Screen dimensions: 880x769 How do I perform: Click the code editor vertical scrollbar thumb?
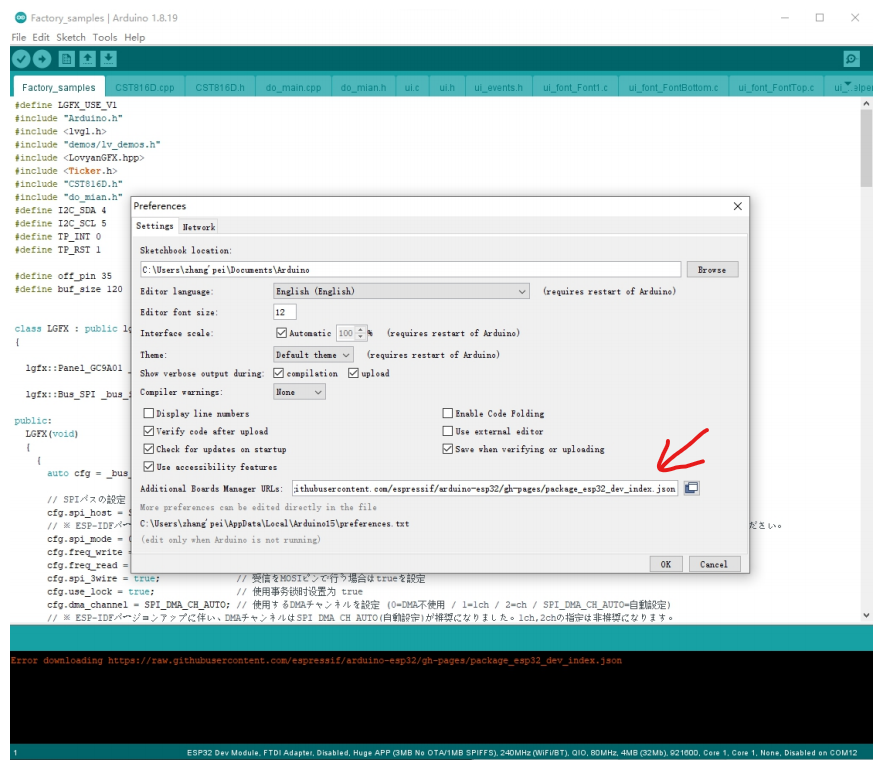point(866,148)
